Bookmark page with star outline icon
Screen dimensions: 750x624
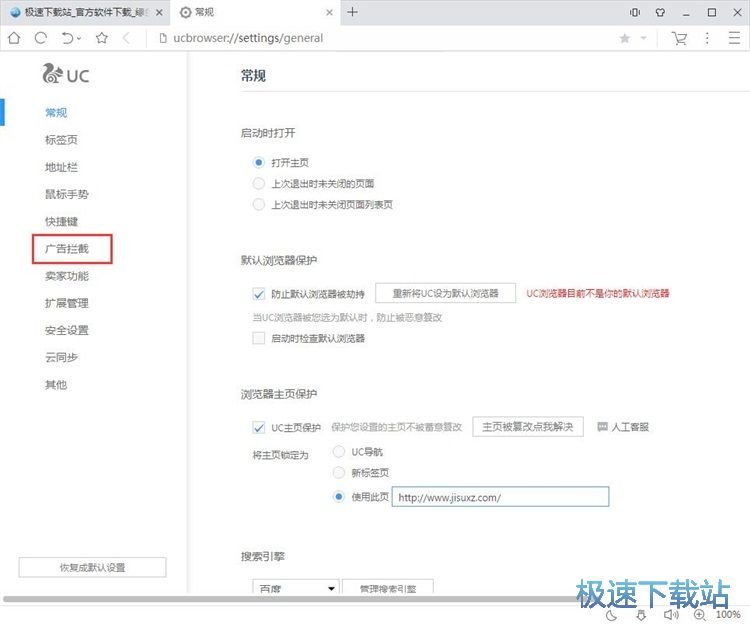pos(101,38)
